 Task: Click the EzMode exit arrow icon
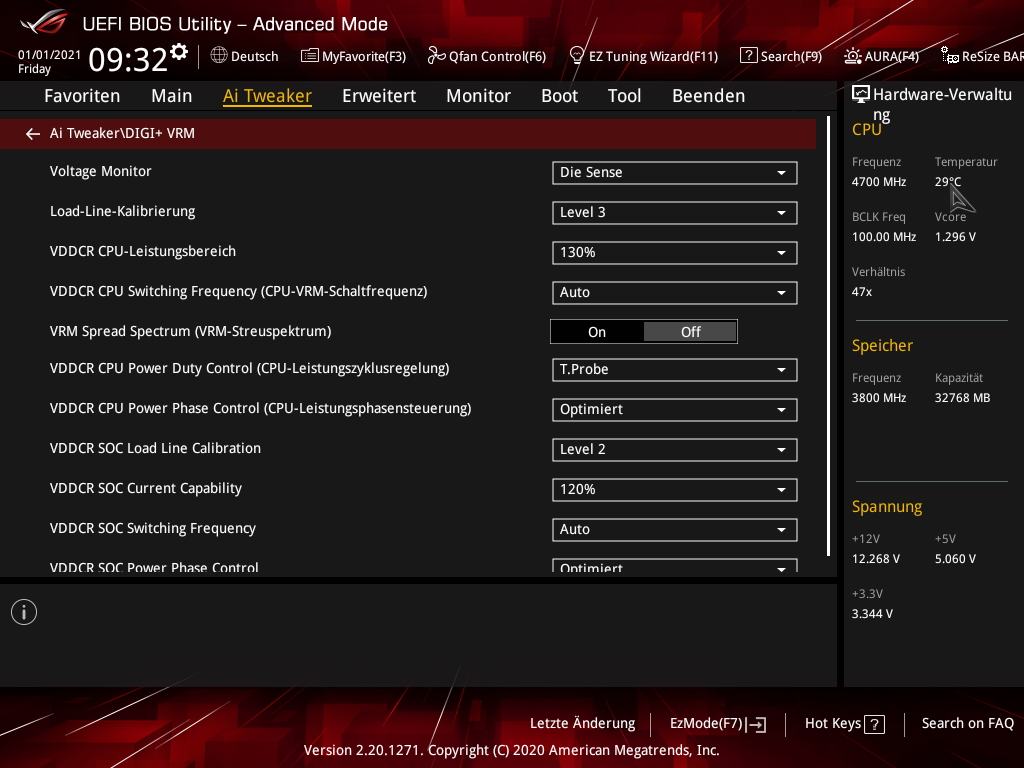756,724
